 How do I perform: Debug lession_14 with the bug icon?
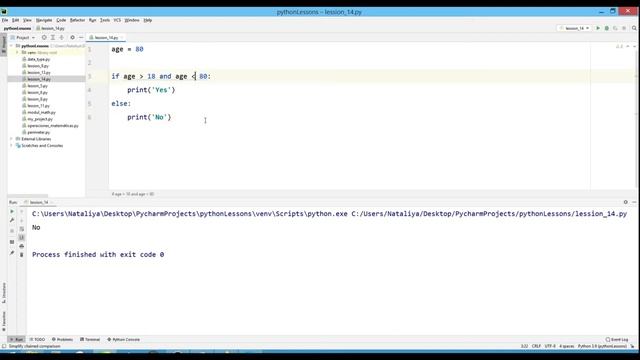(607, 28)
